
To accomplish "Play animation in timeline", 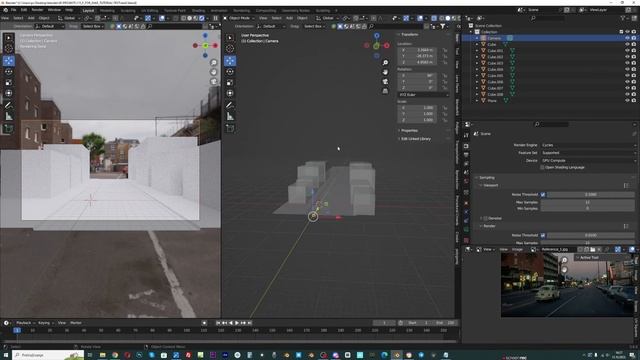I will [237, 323].
